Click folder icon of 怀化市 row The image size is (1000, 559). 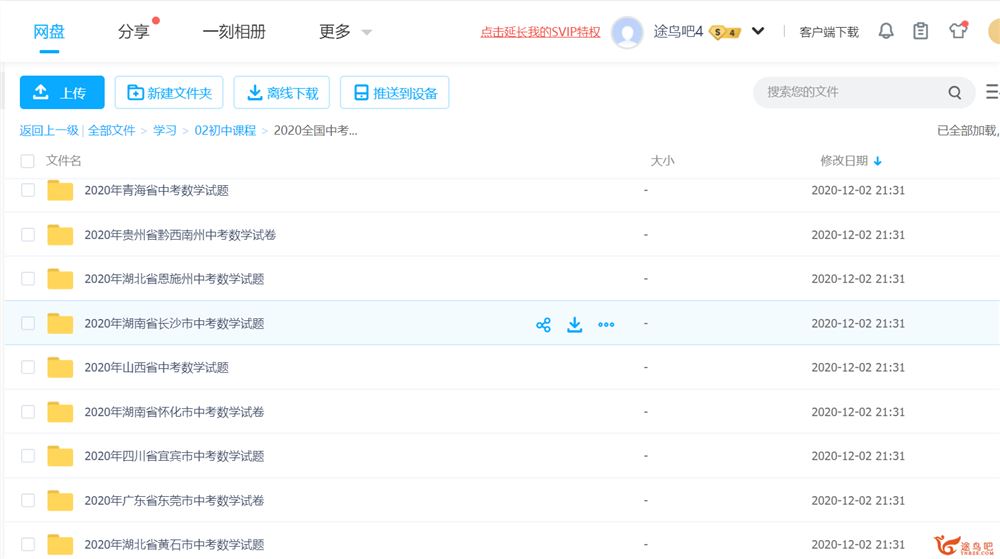(60, 412)
